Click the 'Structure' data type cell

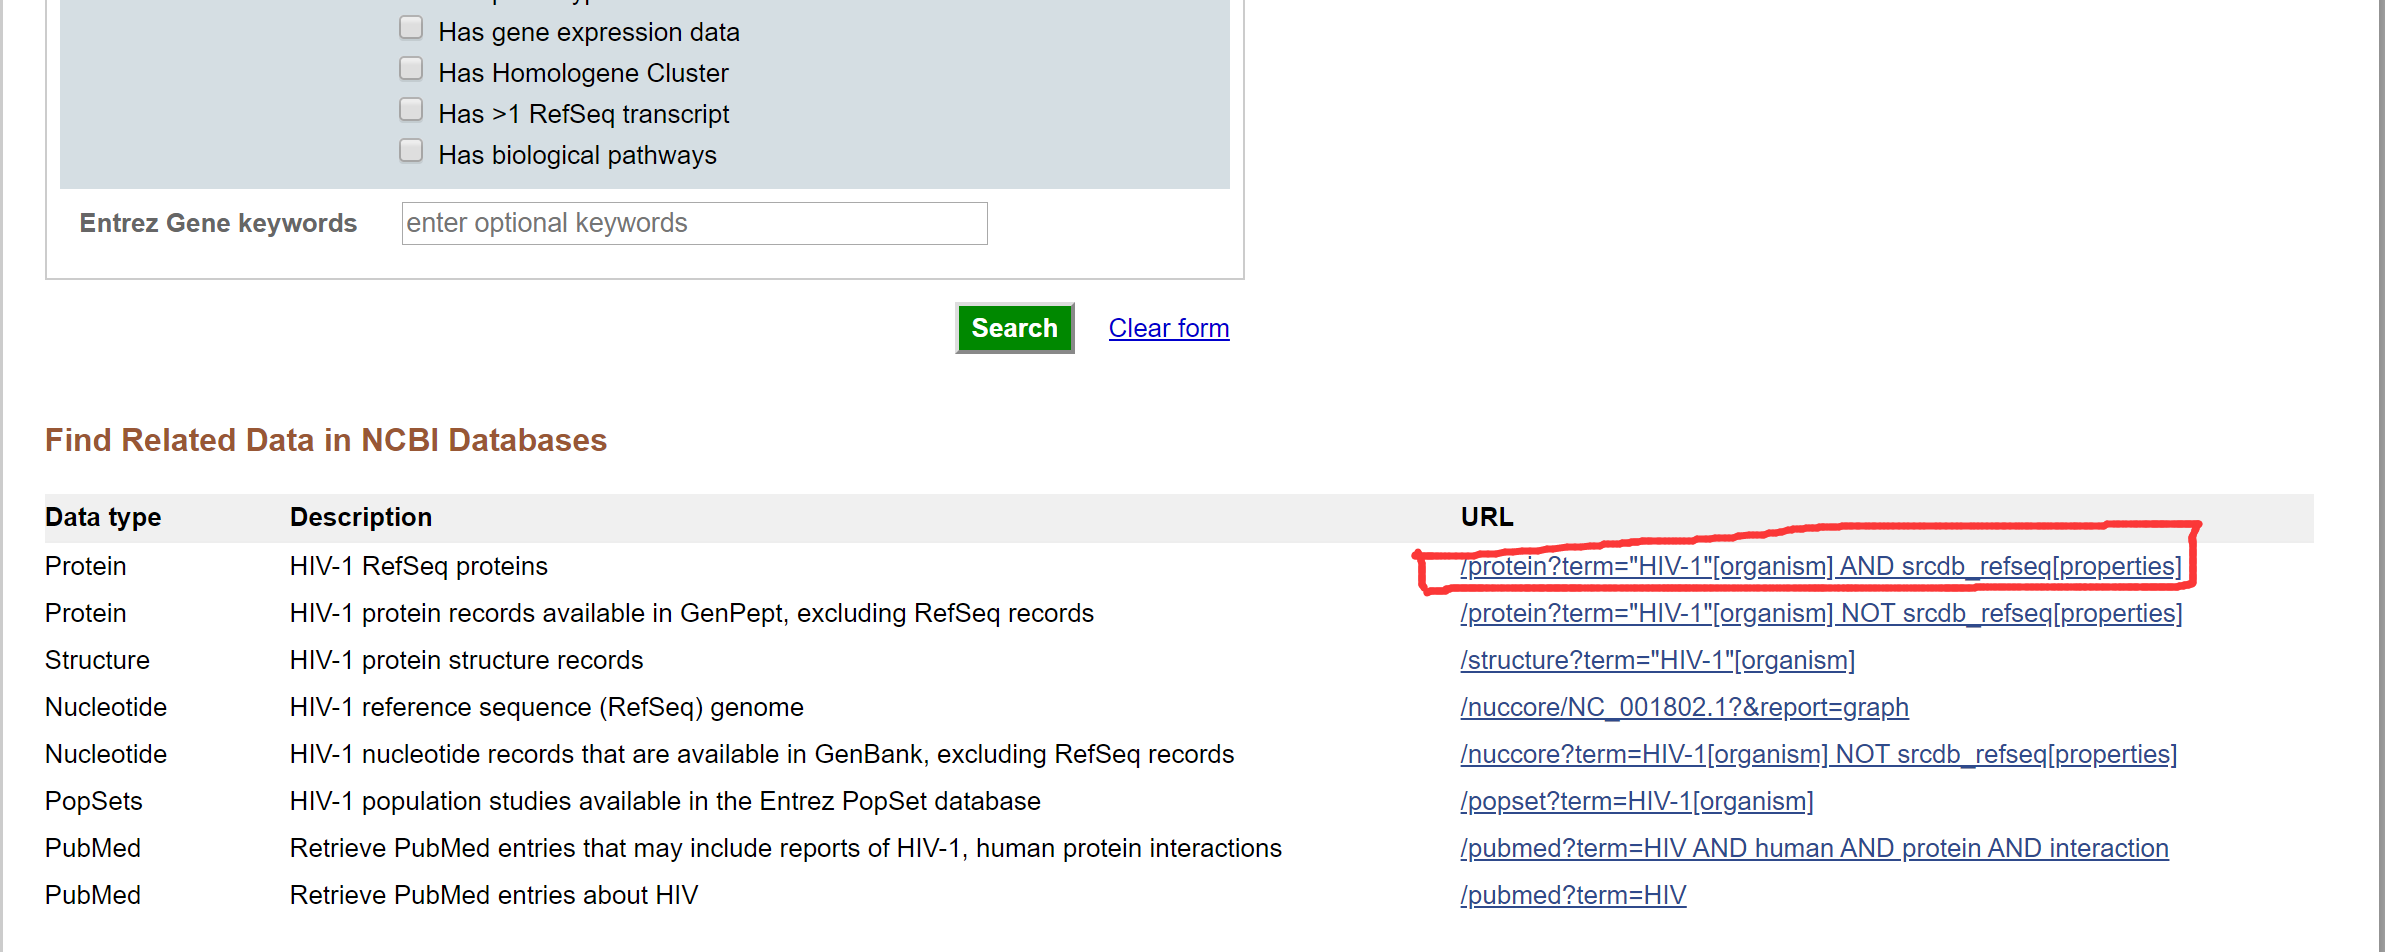coord(97,660)
